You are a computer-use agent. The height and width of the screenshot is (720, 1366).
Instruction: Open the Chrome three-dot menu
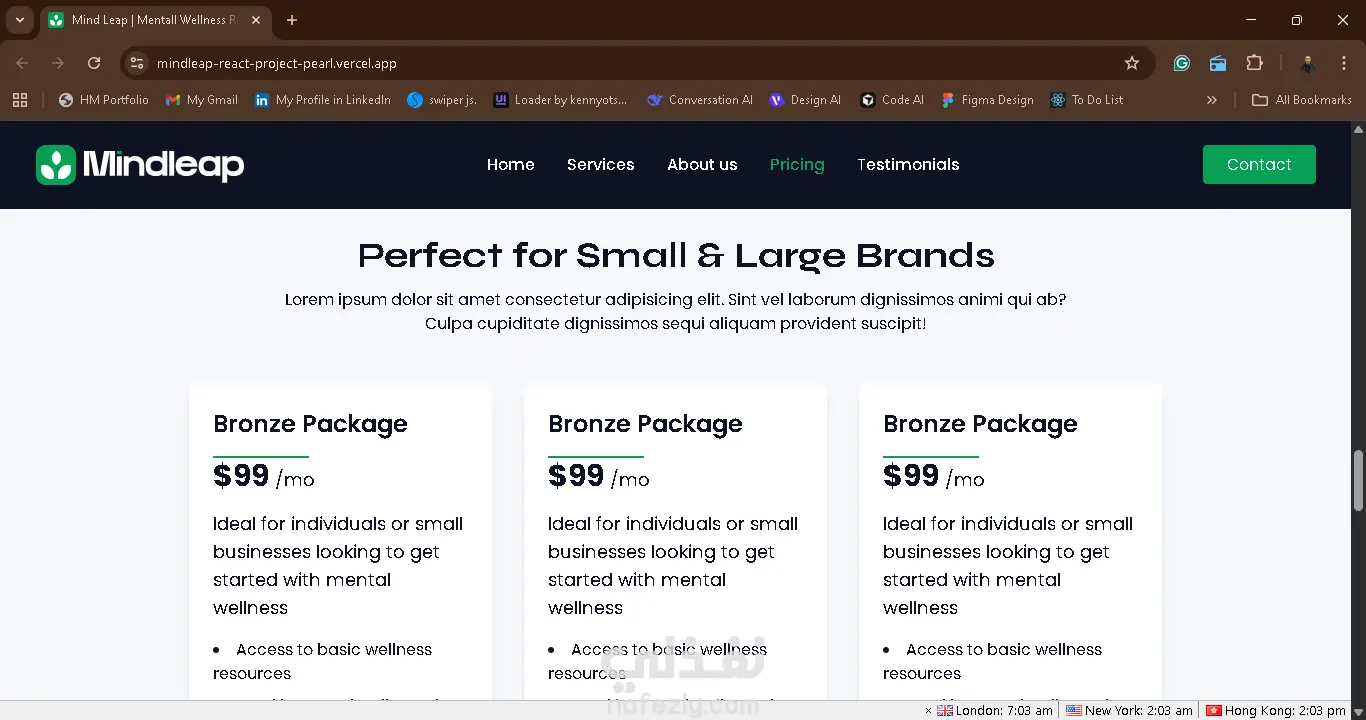click(1344, 63)
